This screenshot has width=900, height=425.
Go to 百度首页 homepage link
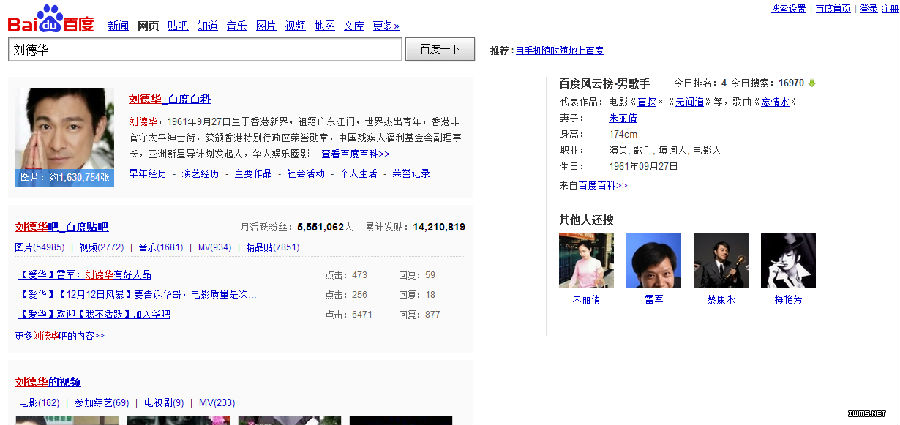click(833, 8)
